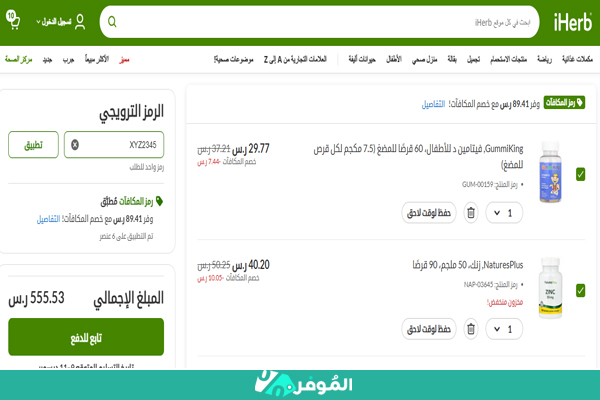600x400 pixels.
Task: Expand the تسجيل الدخول sign-in dropdown
Action: (x=54, y=22)
